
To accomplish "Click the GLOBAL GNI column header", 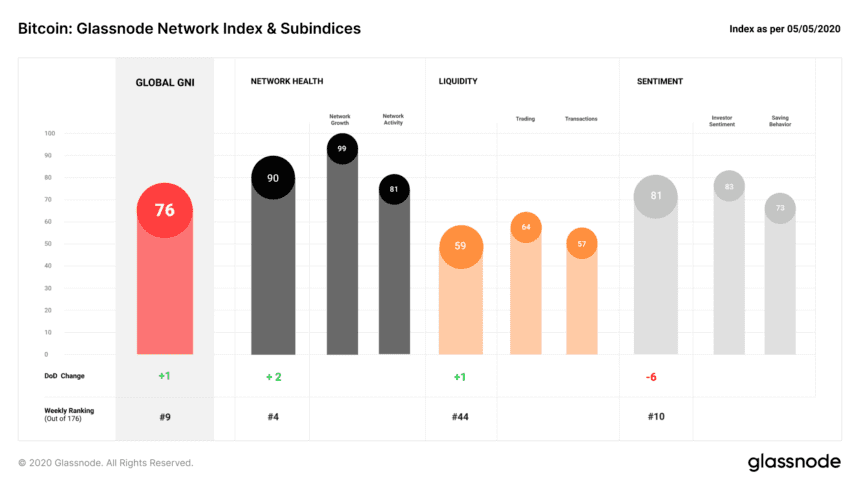I will click(x=165, y=82).
